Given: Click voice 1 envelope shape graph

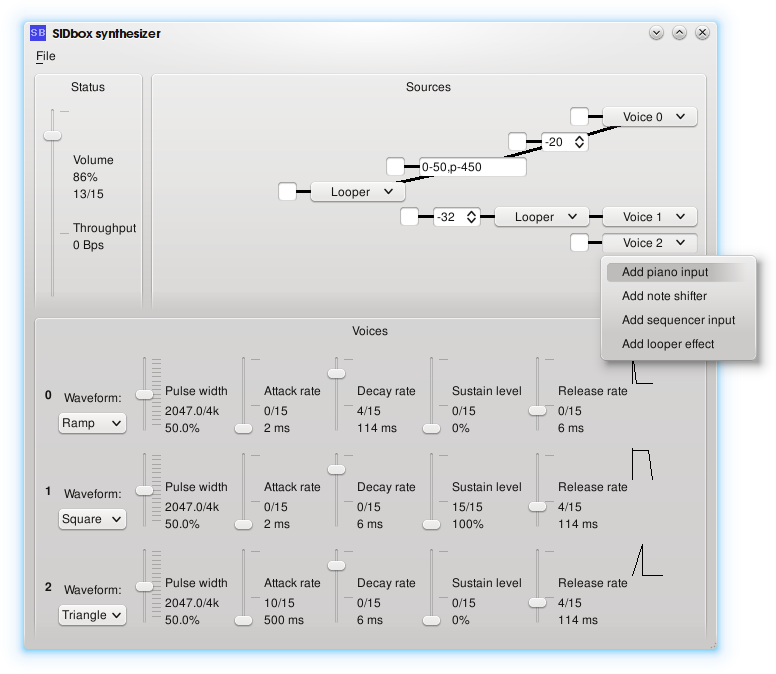Looking at the screenshot, I should pos(642,465).
